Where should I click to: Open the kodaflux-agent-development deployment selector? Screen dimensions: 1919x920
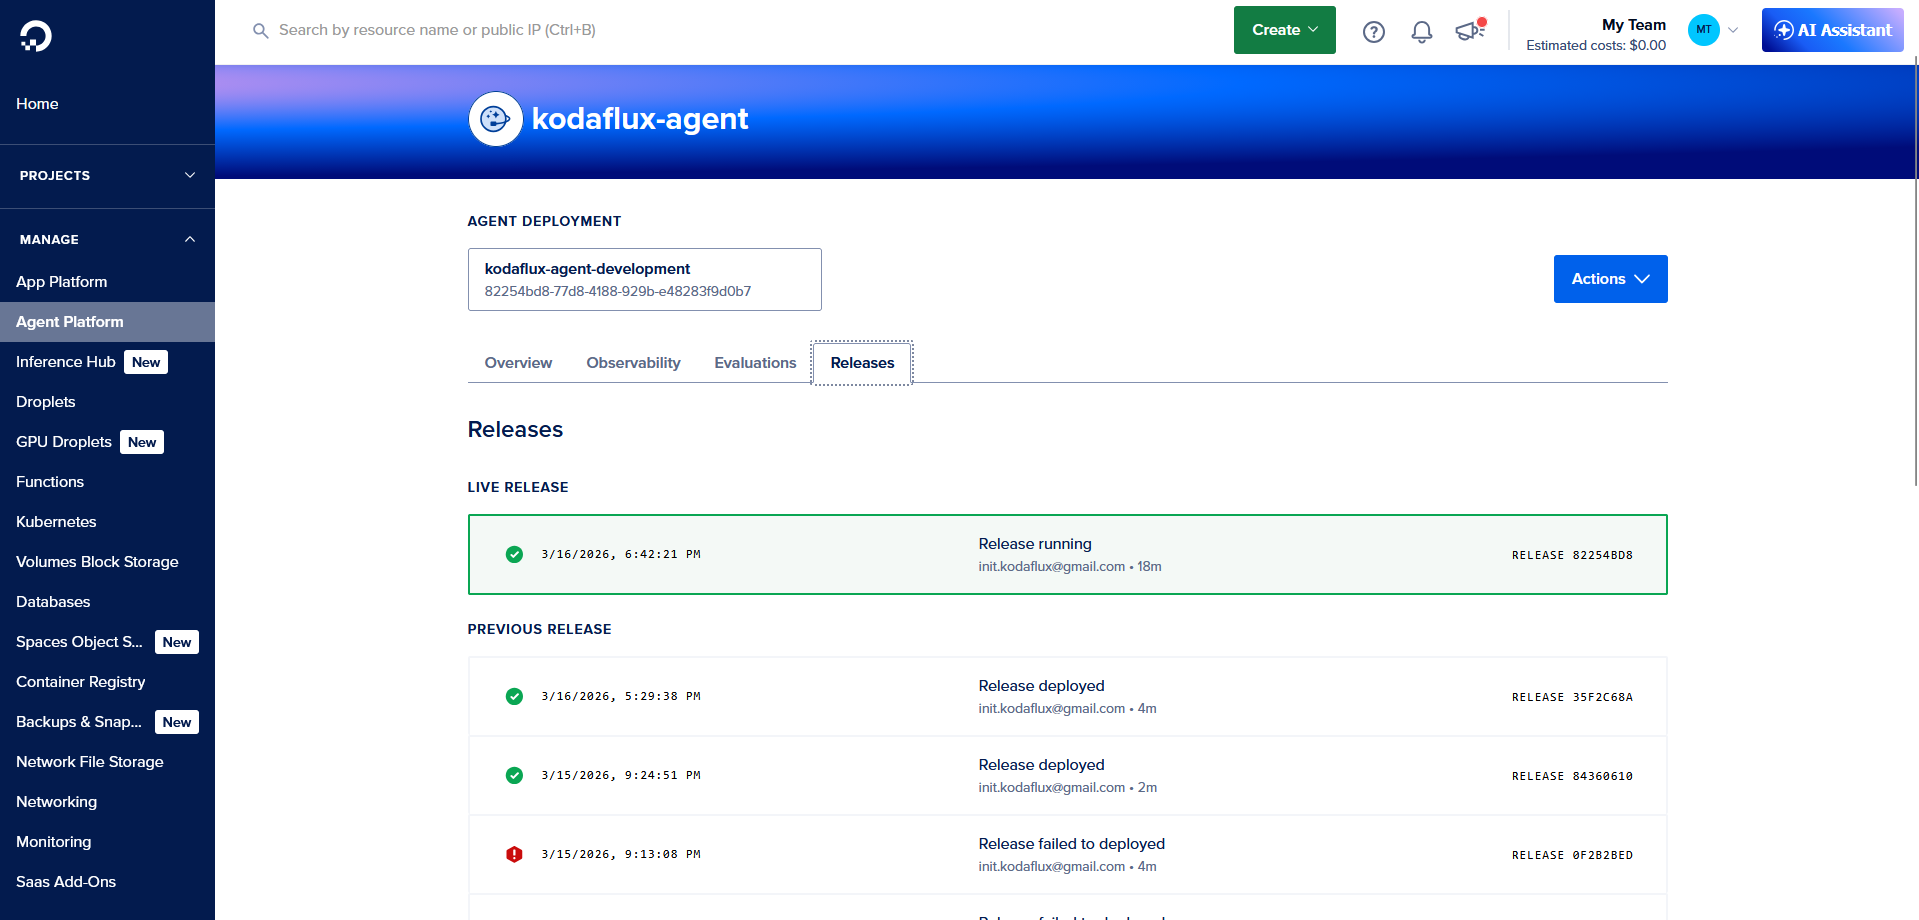click(645, 280)
